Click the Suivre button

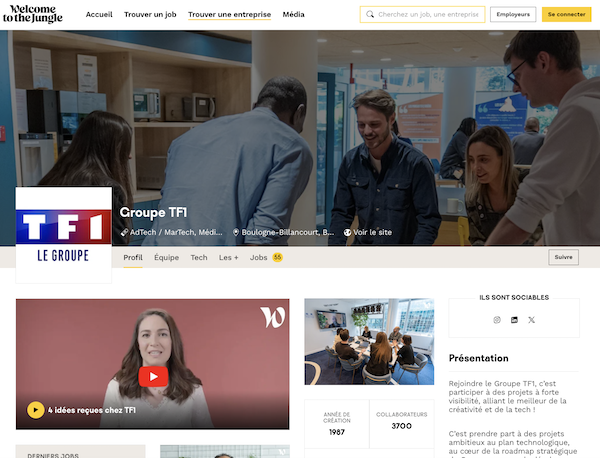pyautogui.click(x=563, y=257)
